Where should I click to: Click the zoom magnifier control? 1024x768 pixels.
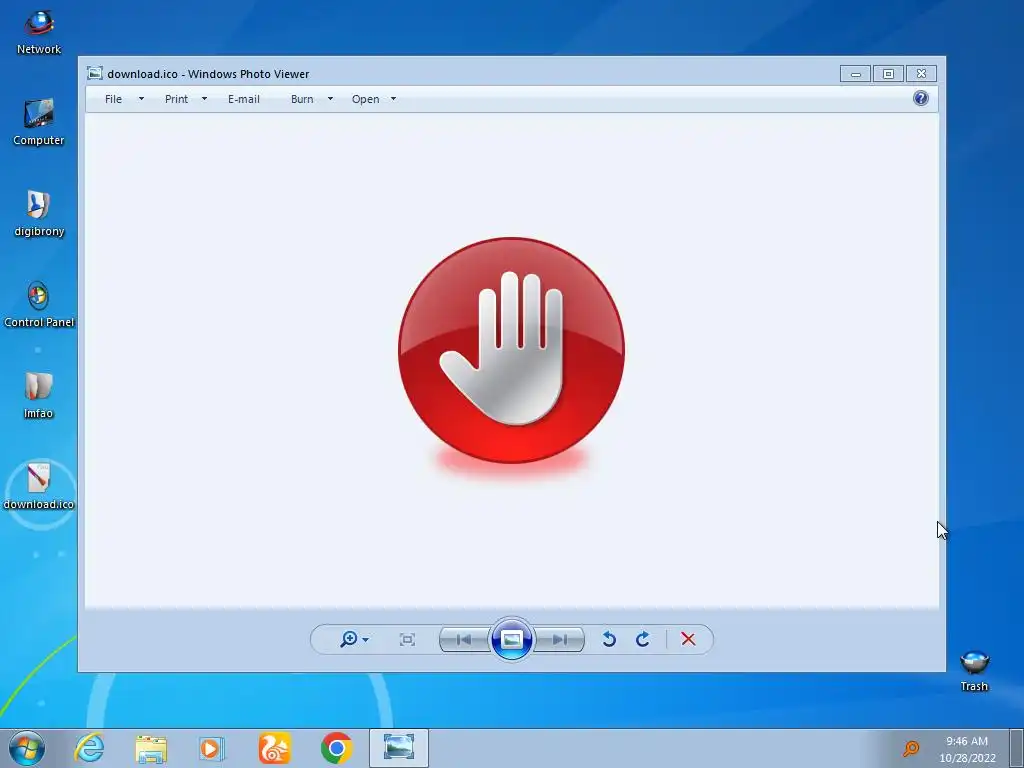(349, 639)
